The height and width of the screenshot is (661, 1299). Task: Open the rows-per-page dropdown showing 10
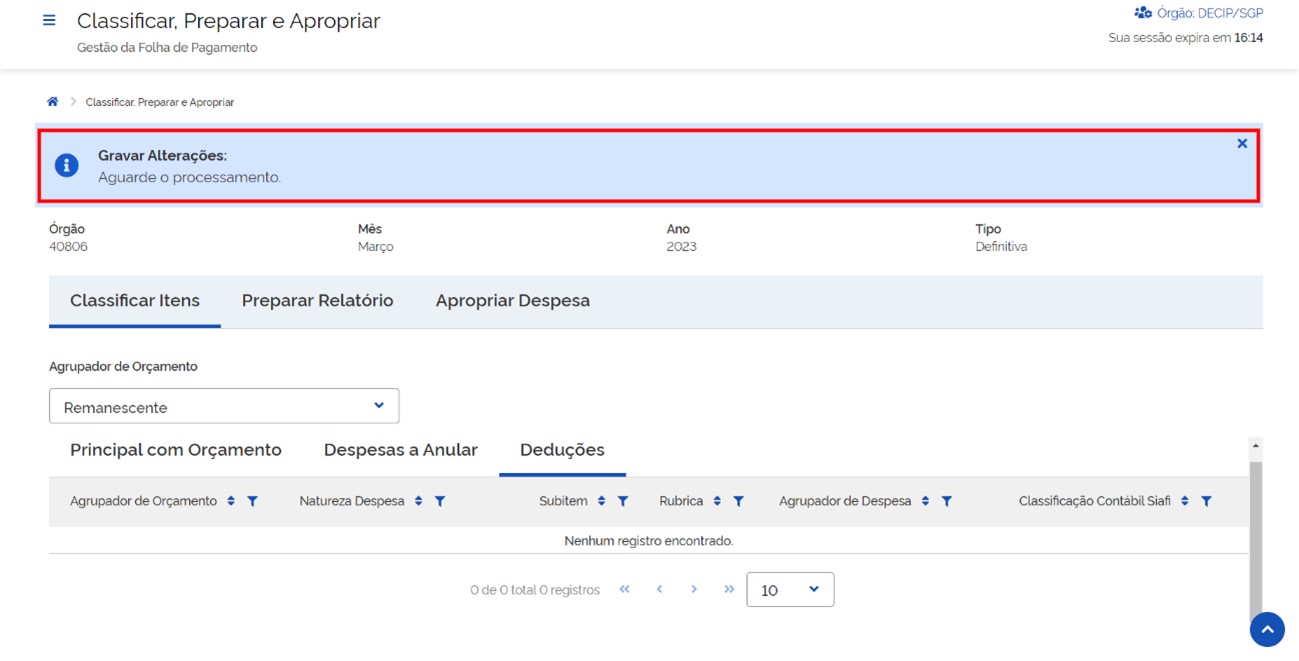pos(790,590)
